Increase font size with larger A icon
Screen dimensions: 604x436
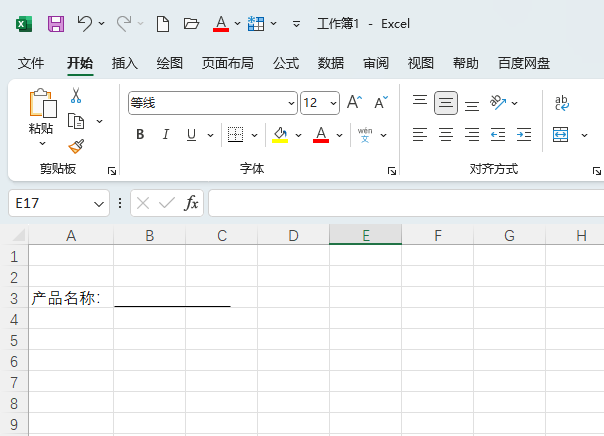coord(354,103)
